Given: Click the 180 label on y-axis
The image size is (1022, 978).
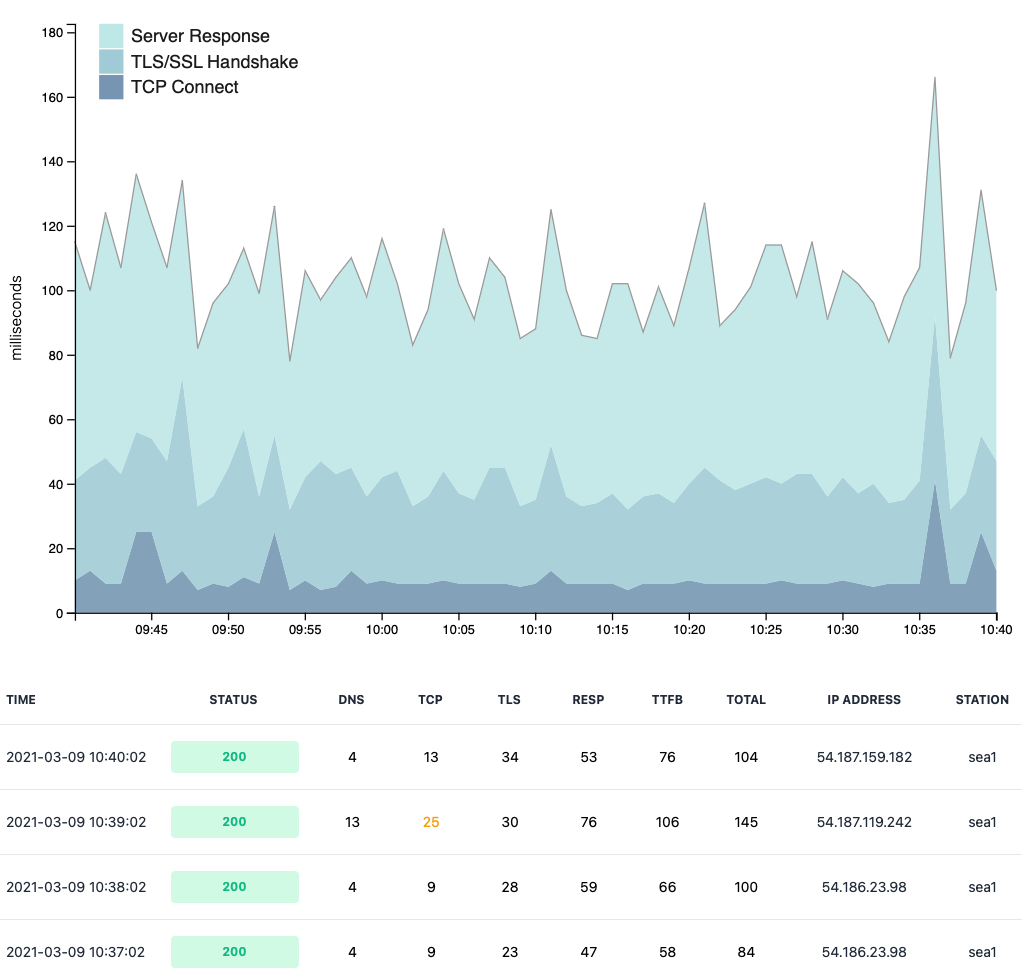Looking at the screenshot, I should [x=52, y=33].
